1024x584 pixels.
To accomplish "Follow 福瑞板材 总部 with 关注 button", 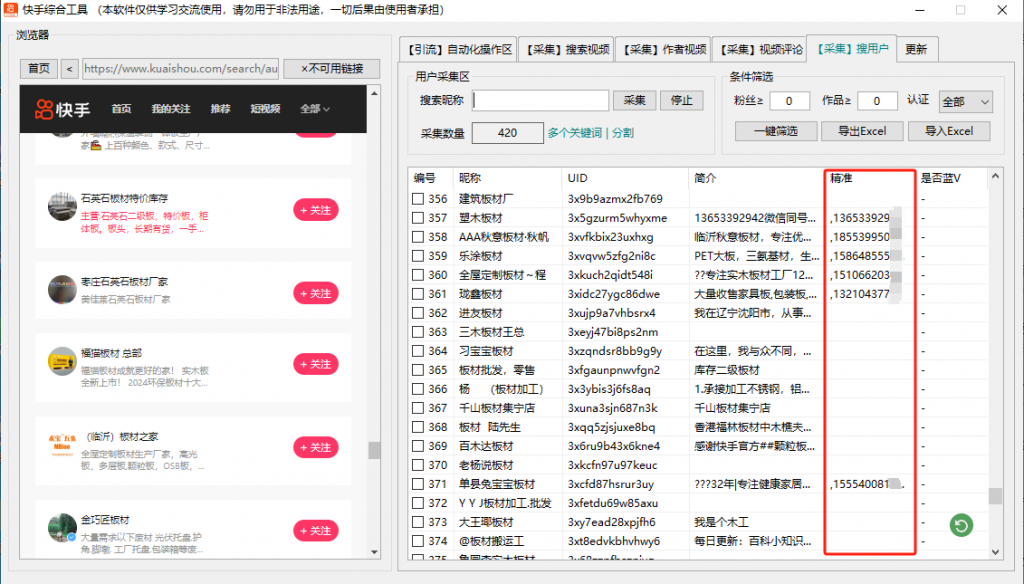I will click(x=315, y=364).
